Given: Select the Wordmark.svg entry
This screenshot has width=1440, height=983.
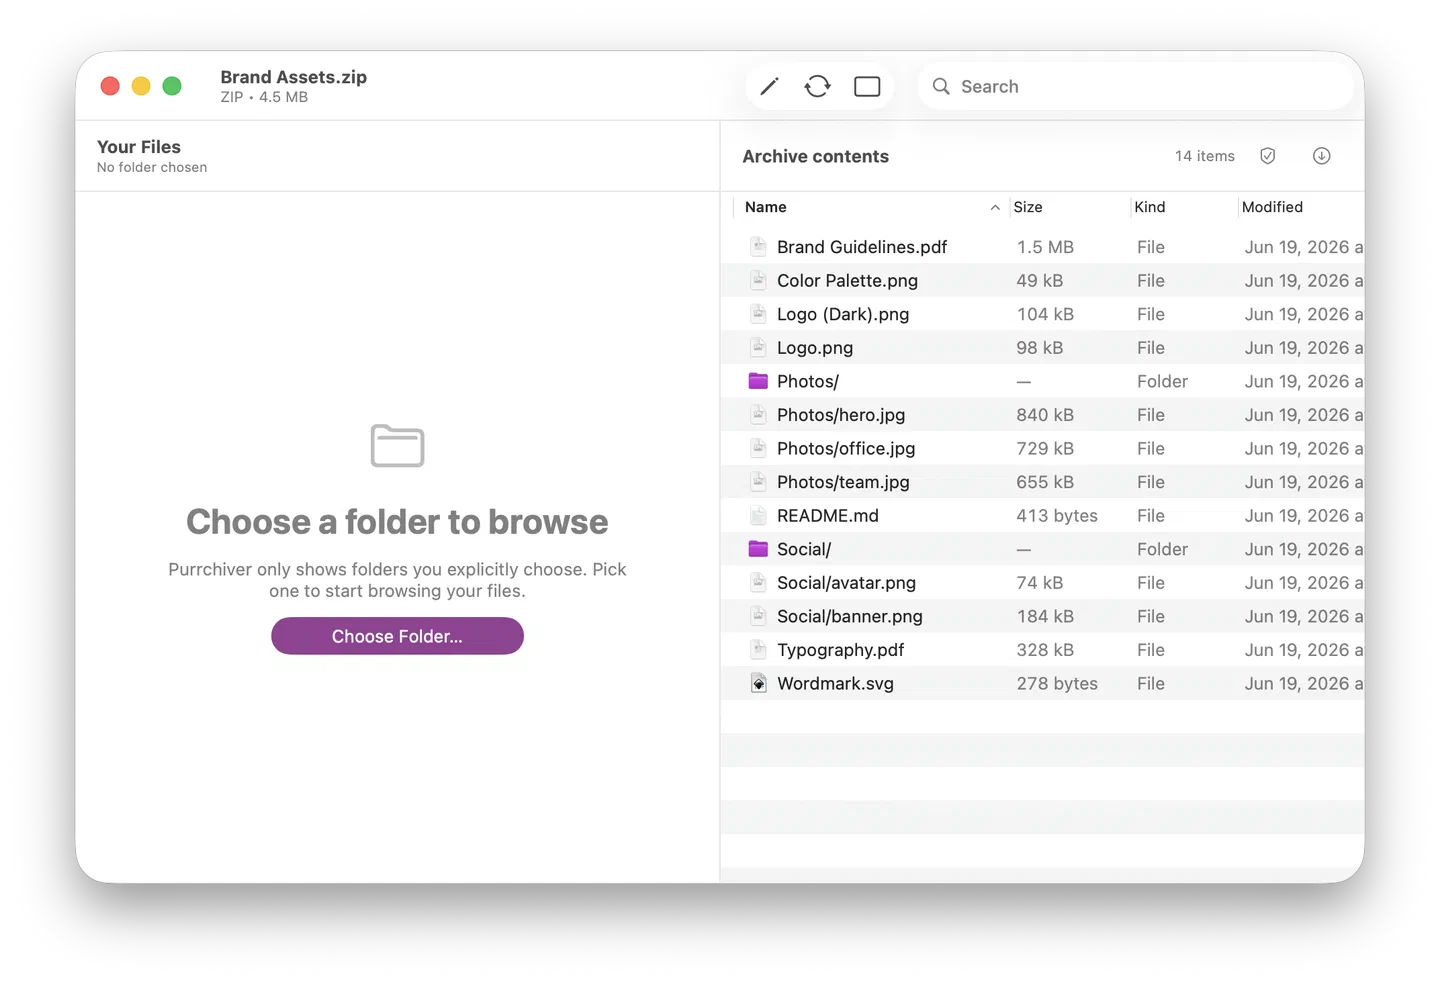Looking at the screenshot, I should [835, 684].
